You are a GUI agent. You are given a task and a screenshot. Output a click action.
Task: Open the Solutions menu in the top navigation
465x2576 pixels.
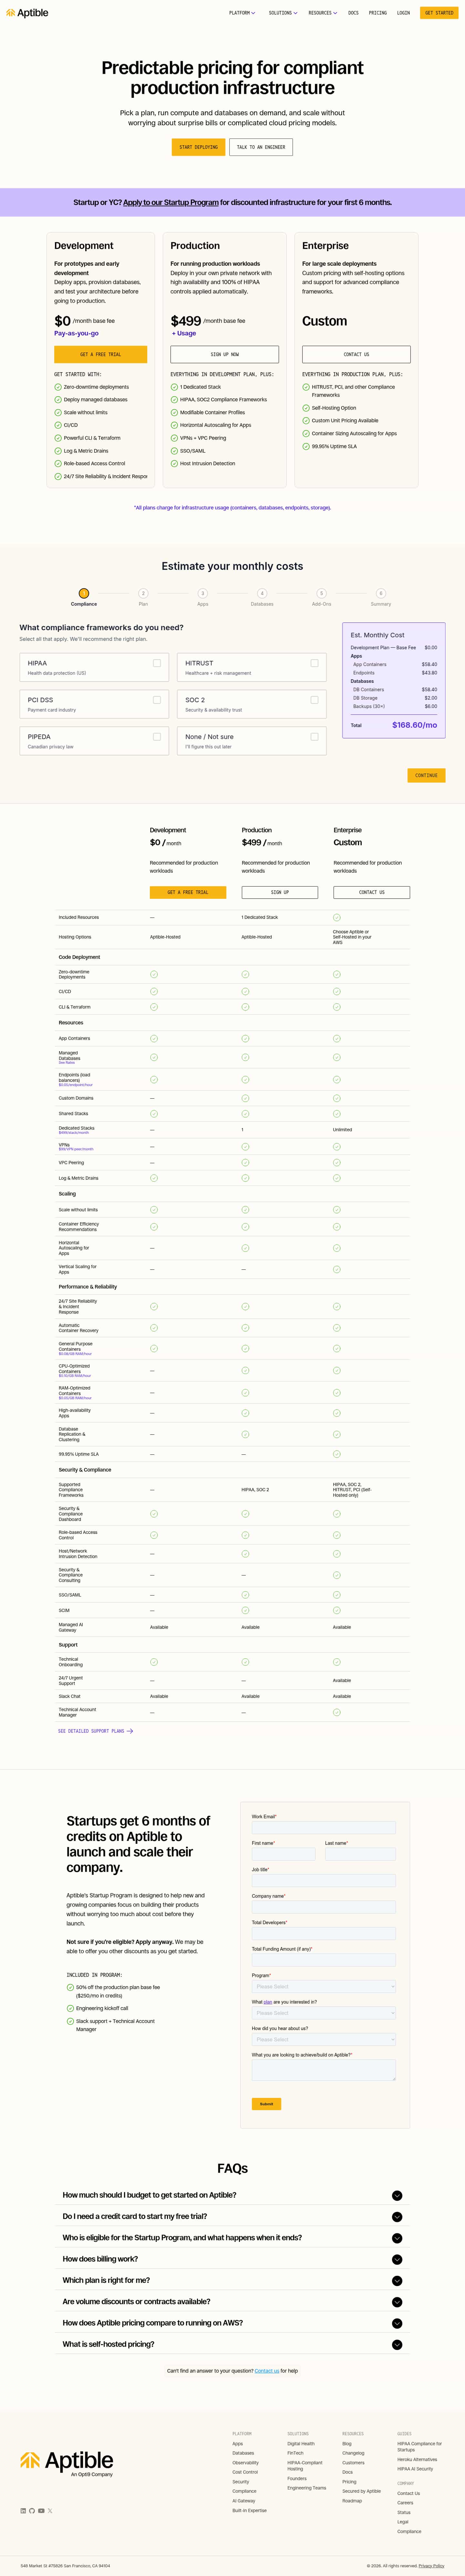pyautogui.click(x=283, y=13)
